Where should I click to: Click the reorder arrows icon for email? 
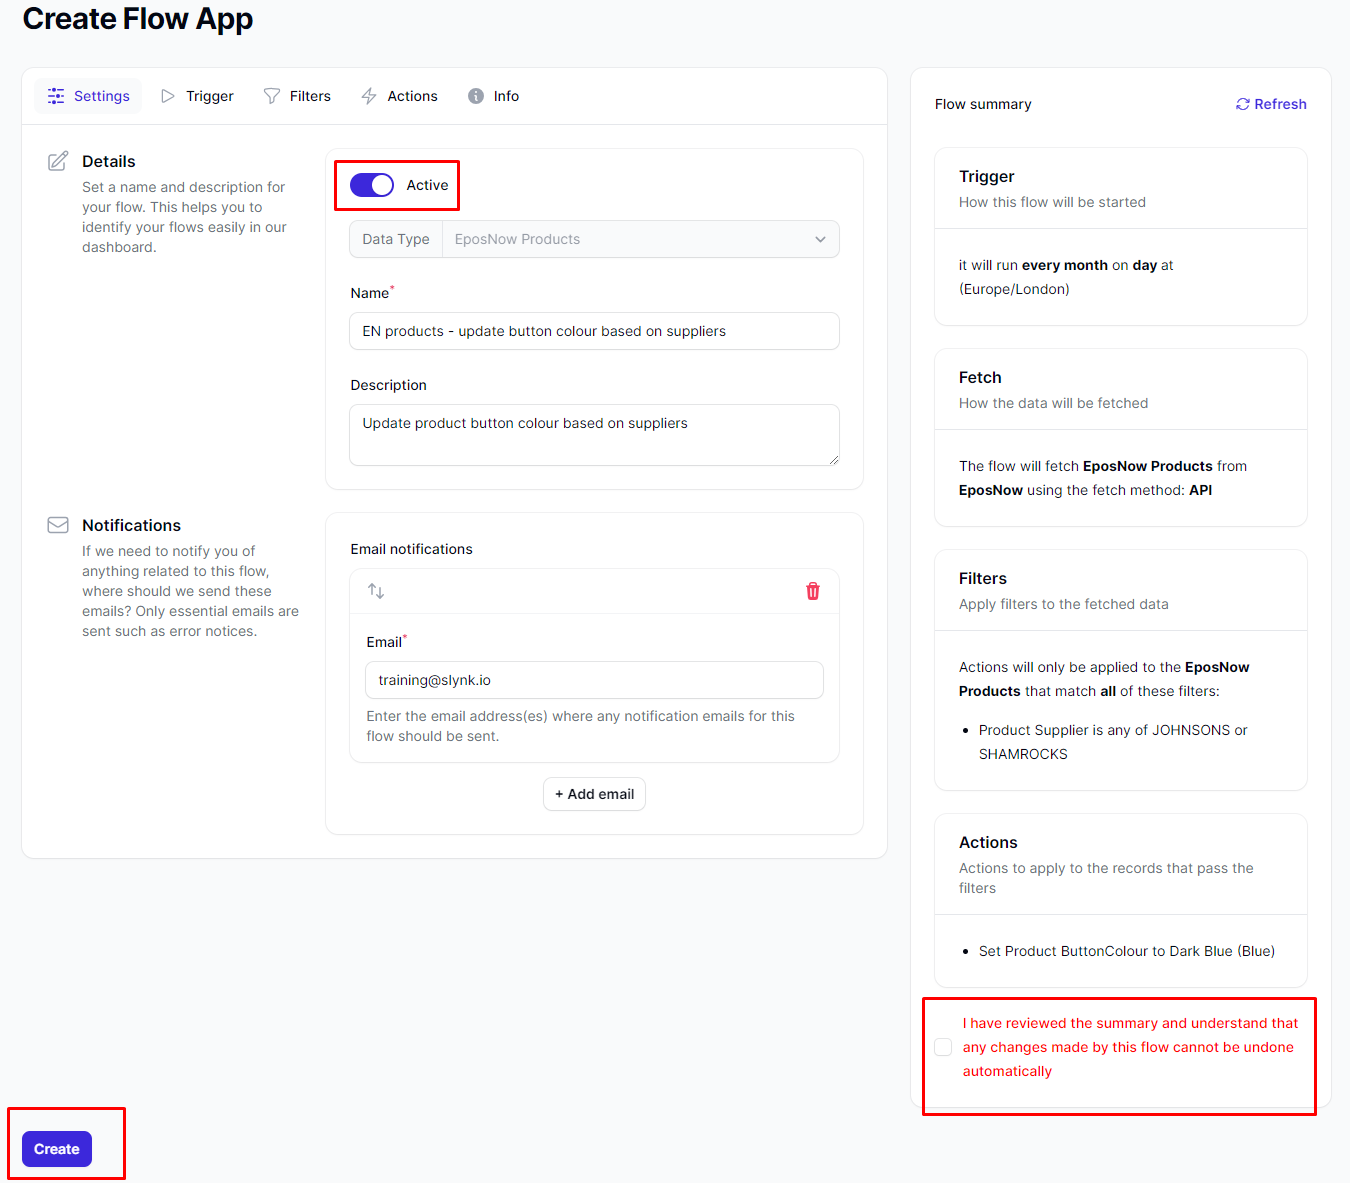pyautogui.click(x=376, y=591)
